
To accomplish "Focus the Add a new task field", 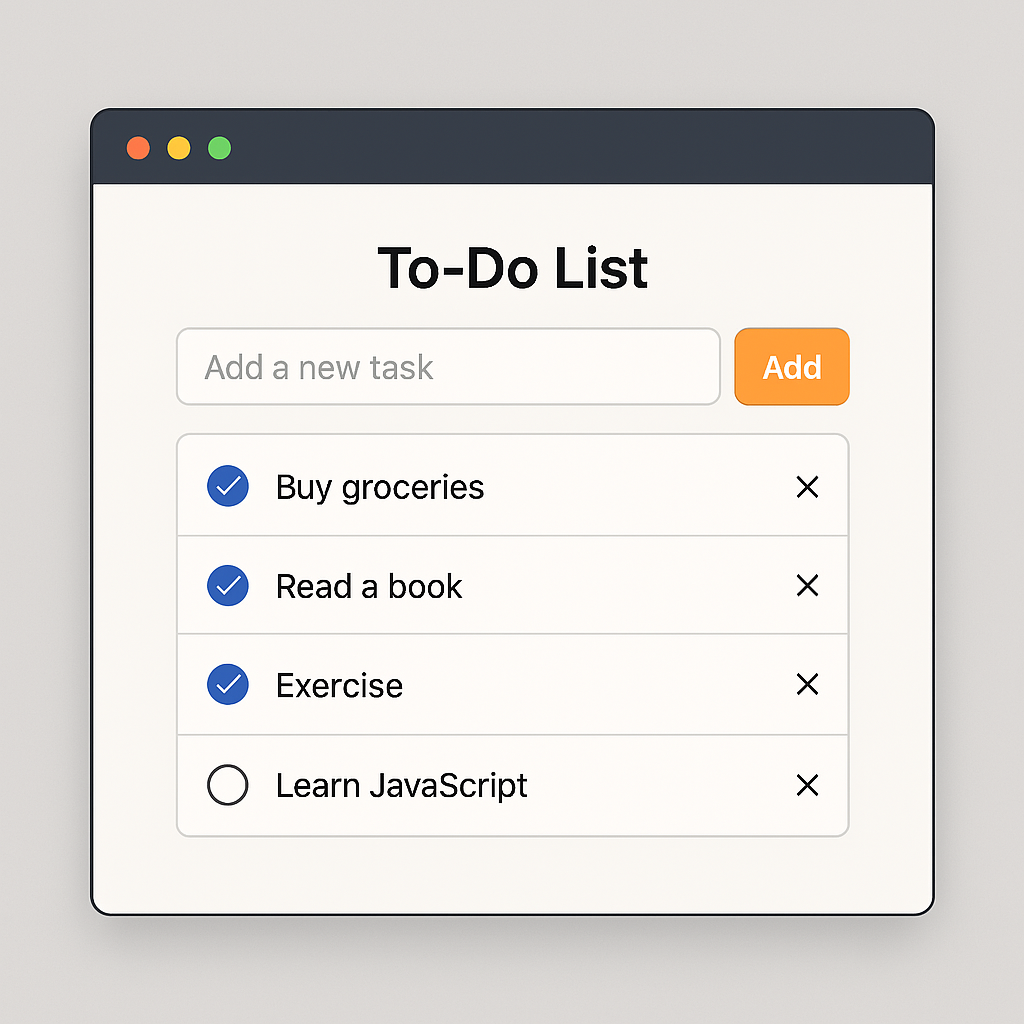I will [448, 367].
